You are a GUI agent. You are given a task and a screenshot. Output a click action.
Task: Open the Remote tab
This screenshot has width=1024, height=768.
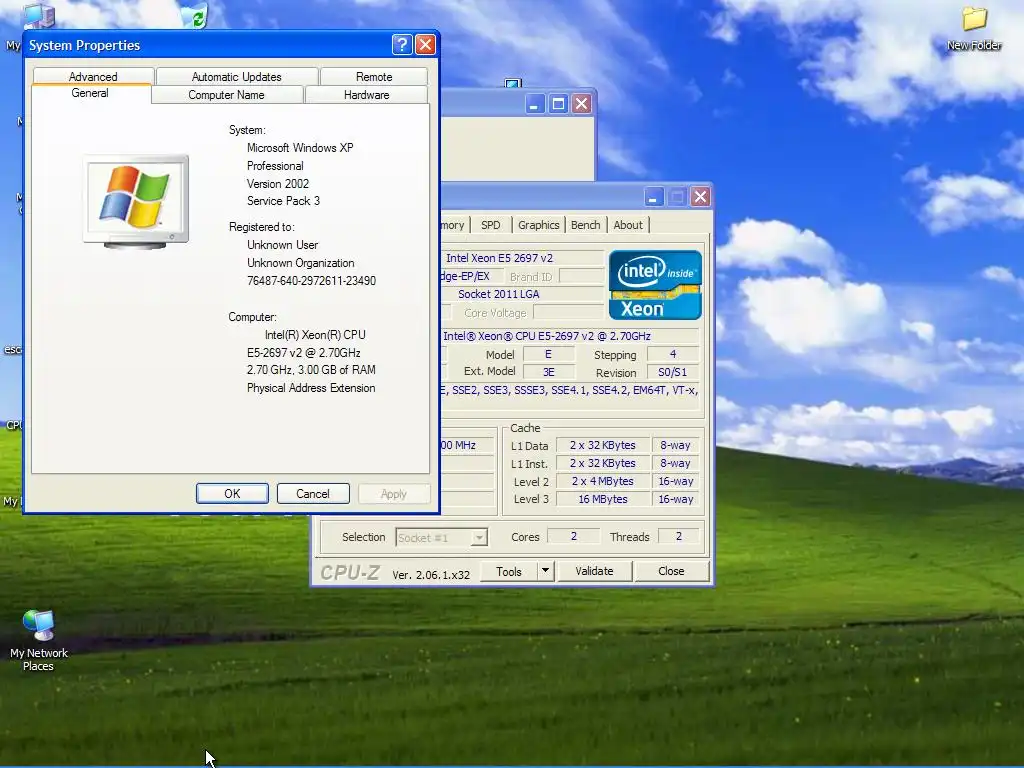click(x=374, y=76)
